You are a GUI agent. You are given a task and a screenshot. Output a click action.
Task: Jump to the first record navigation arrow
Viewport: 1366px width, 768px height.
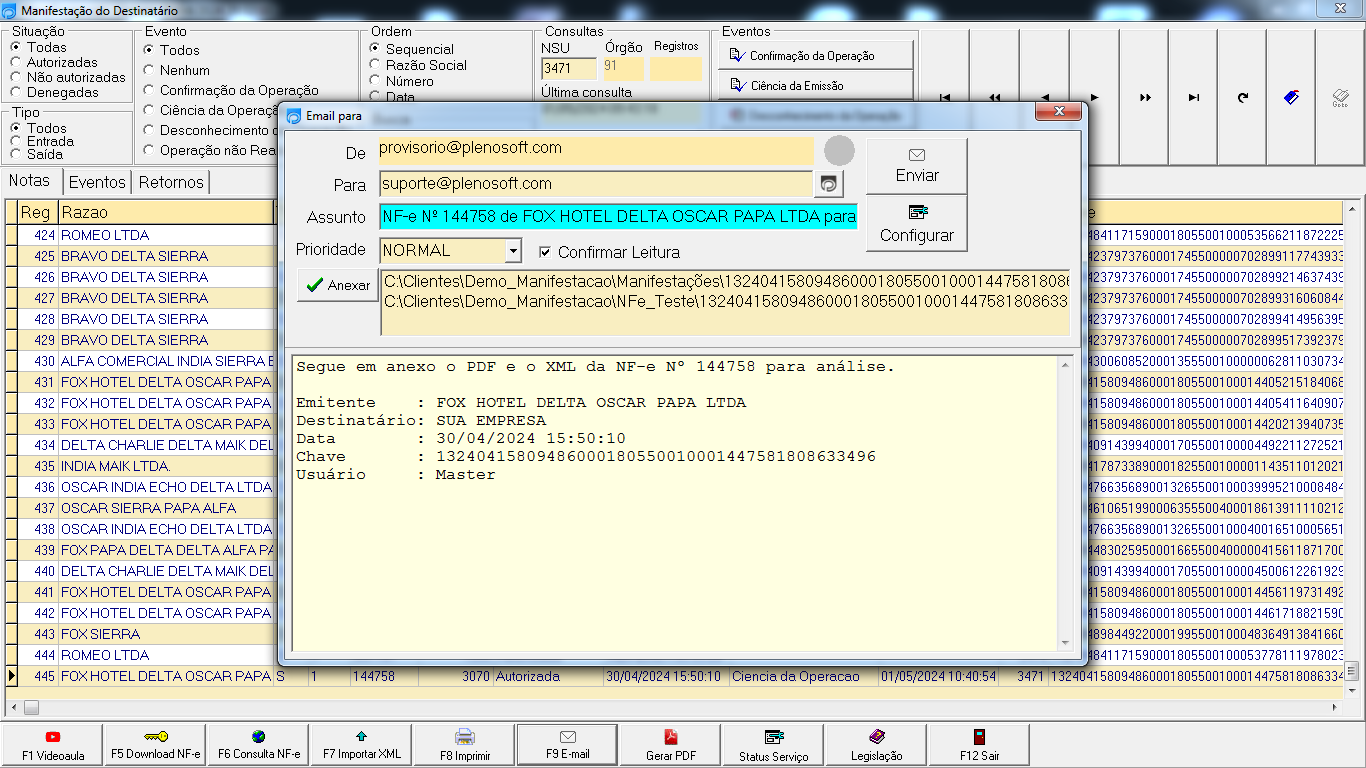coord(945,97)
